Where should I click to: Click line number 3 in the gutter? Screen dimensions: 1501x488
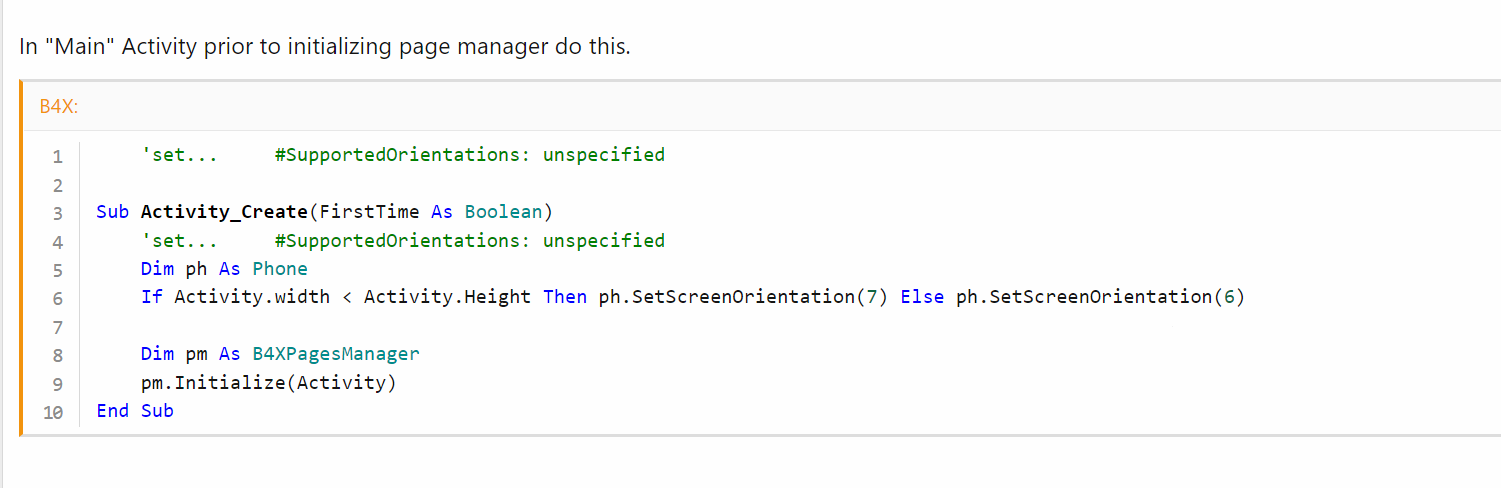coord(57,213)
